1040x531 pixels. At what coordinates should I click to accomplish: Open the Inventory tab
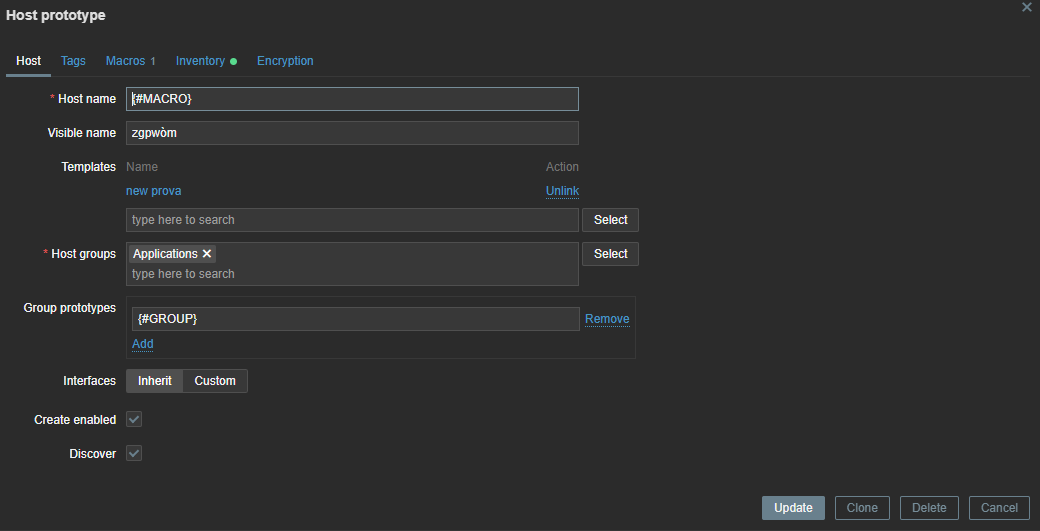(x=201, y=61)
